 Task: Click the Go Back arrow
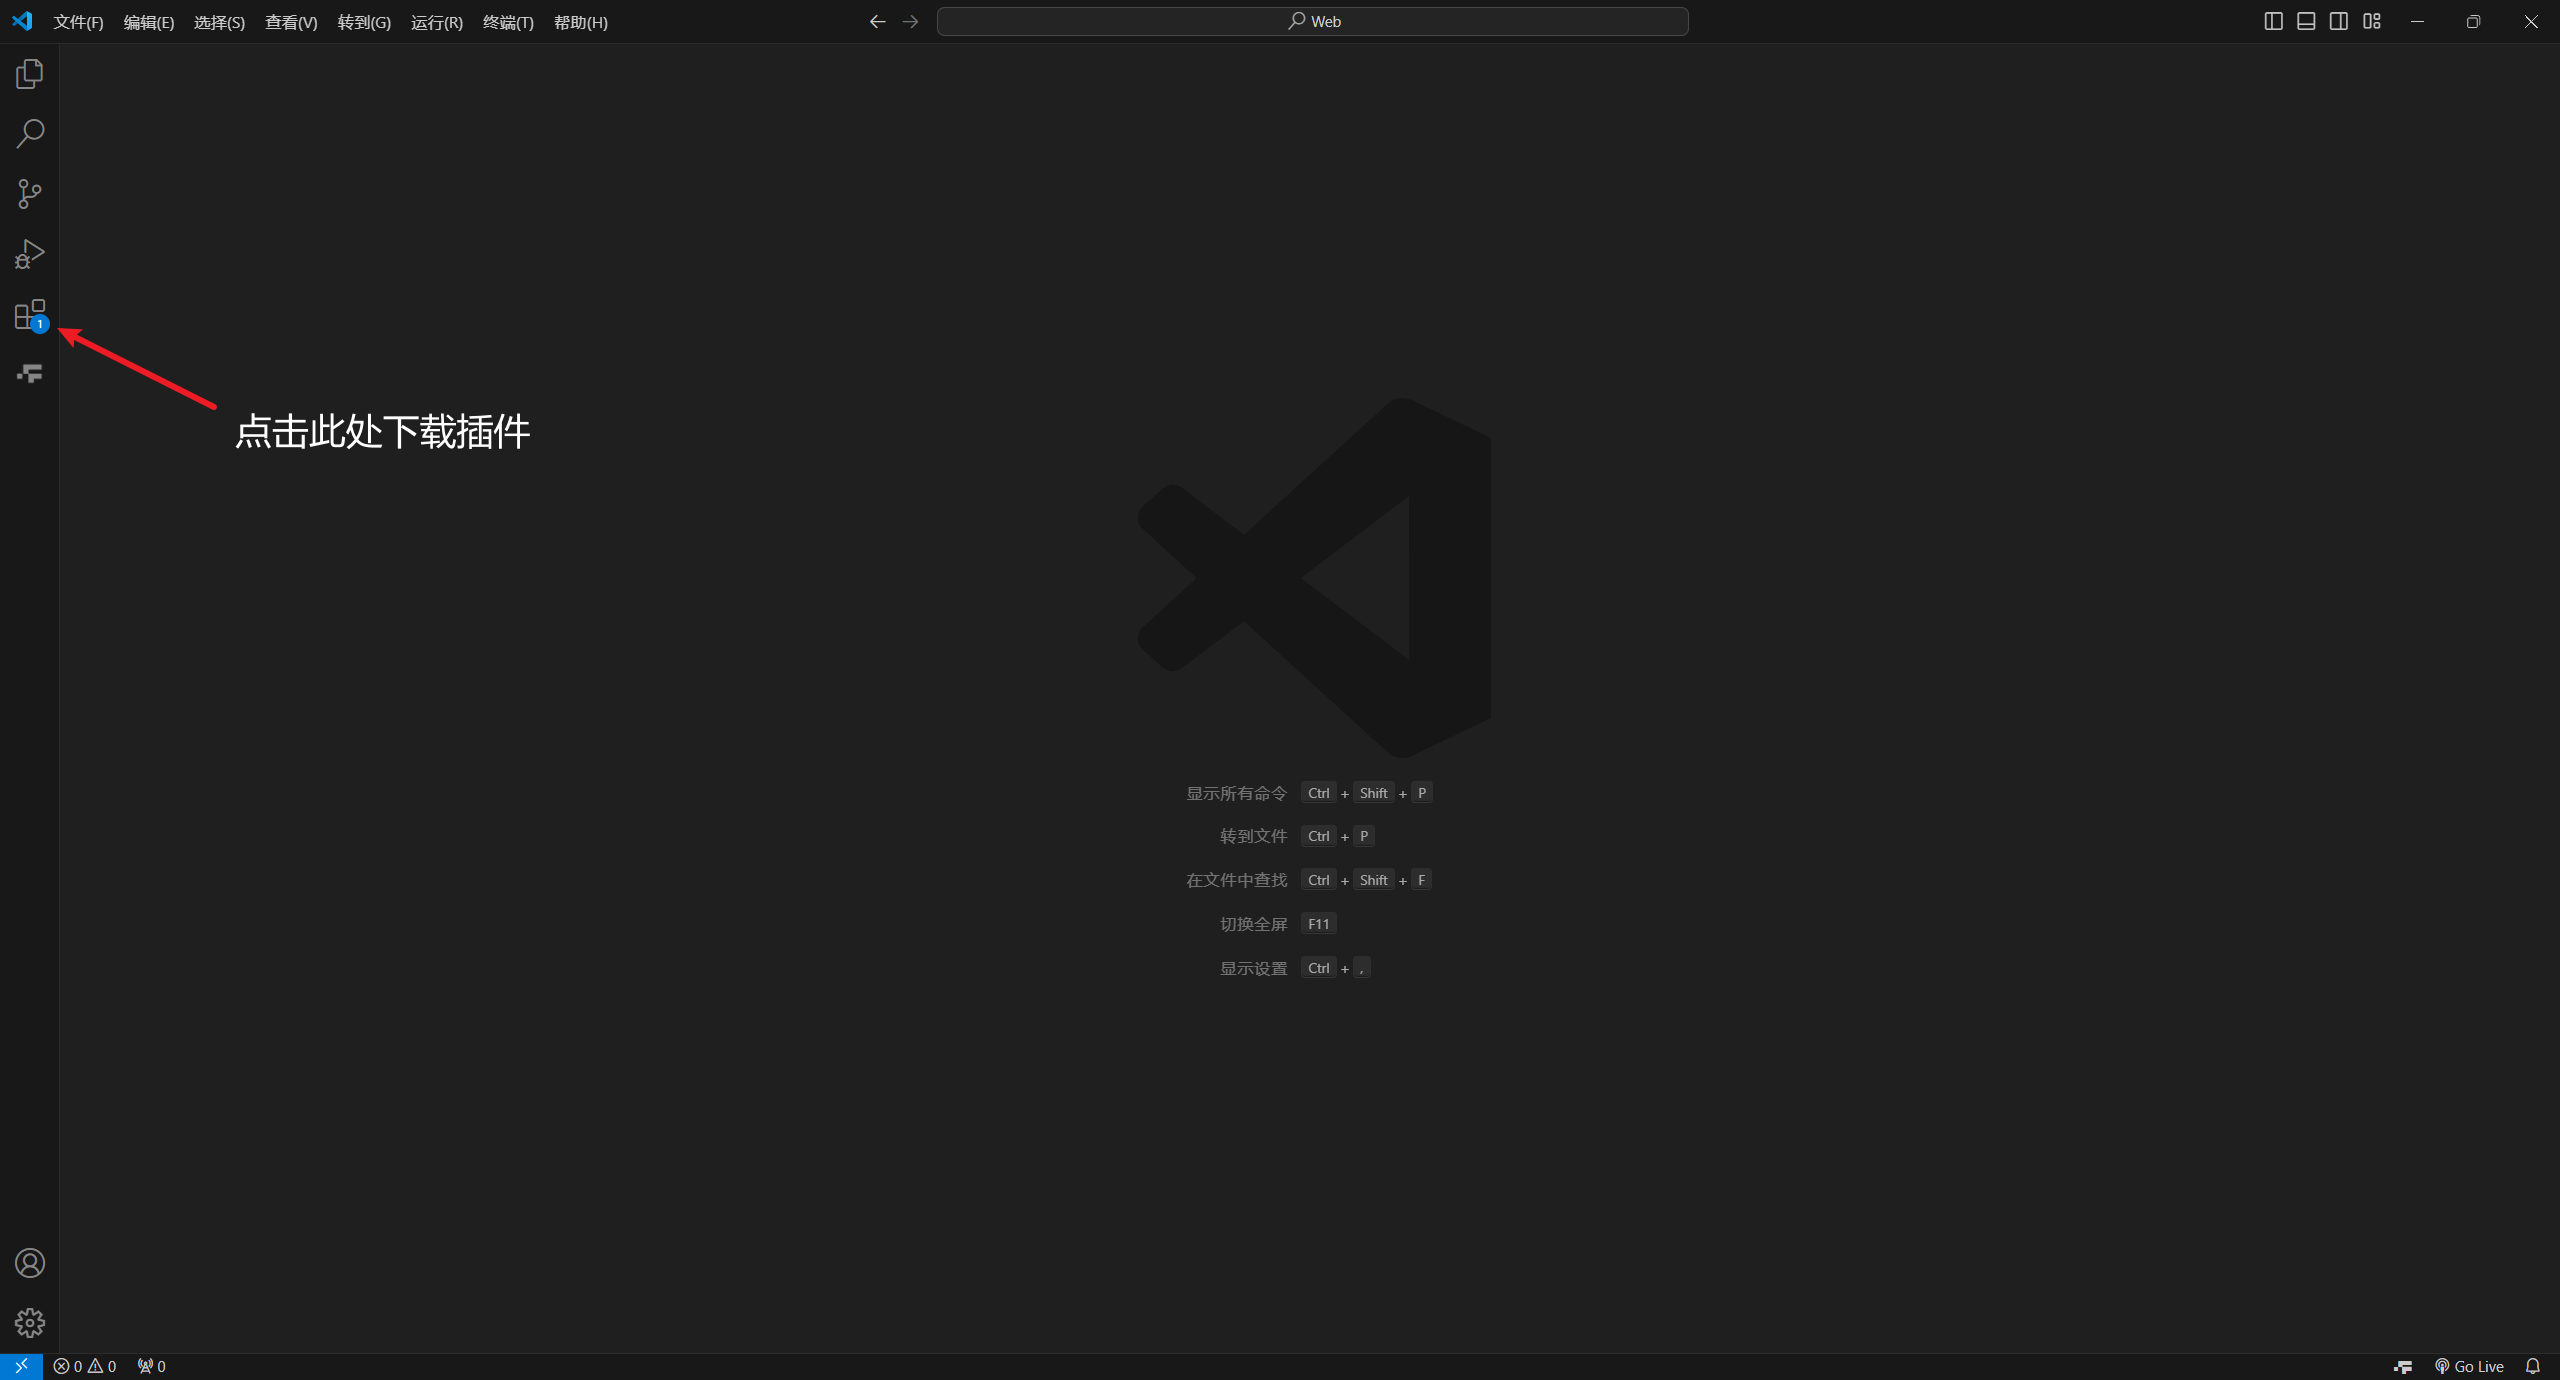tap(877, 21)
